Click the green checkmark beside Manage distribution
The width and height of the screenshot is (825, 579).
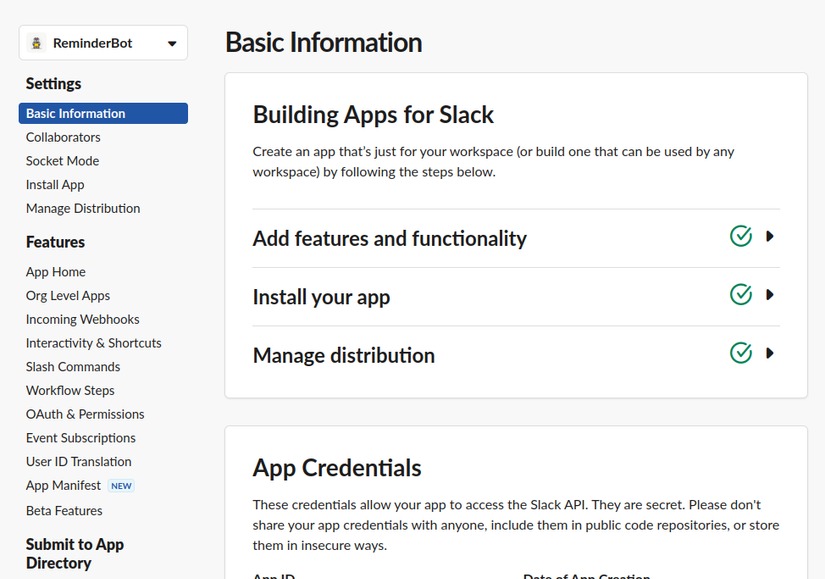[741, 353]
